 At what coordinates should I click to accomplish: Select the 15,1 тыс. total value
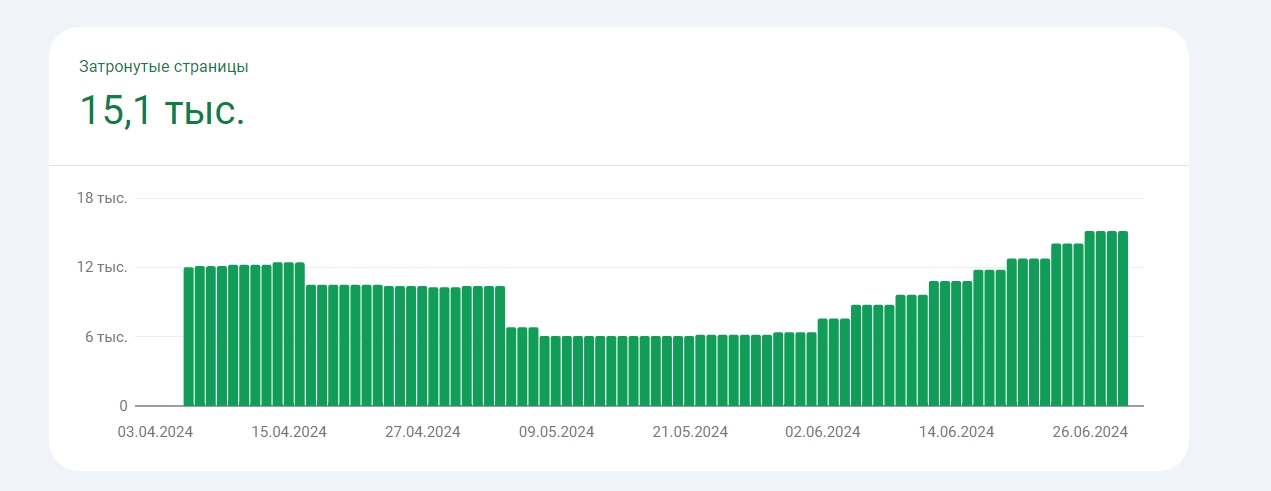coord(162,110)
